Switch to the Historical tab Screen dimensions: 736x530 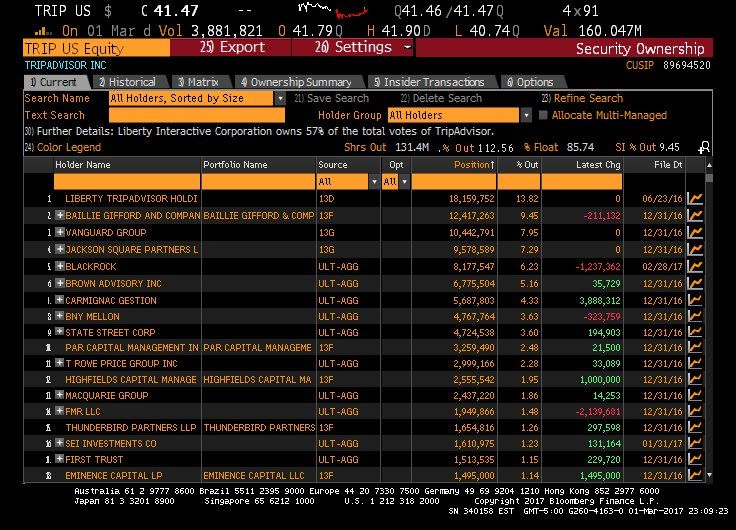click(x=130, y=82)
